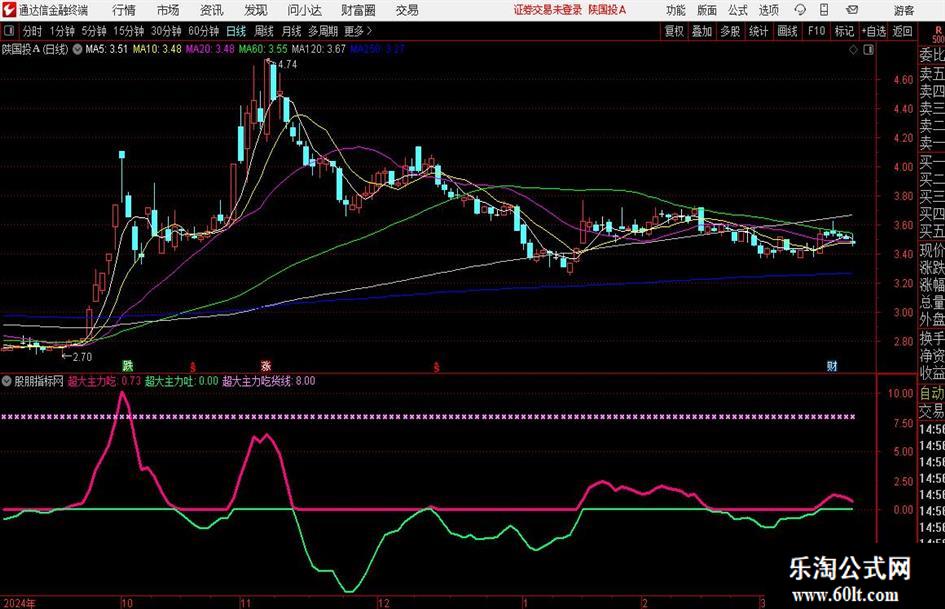Click the blue 财 marker below the chart

click(x=832, y=365)
